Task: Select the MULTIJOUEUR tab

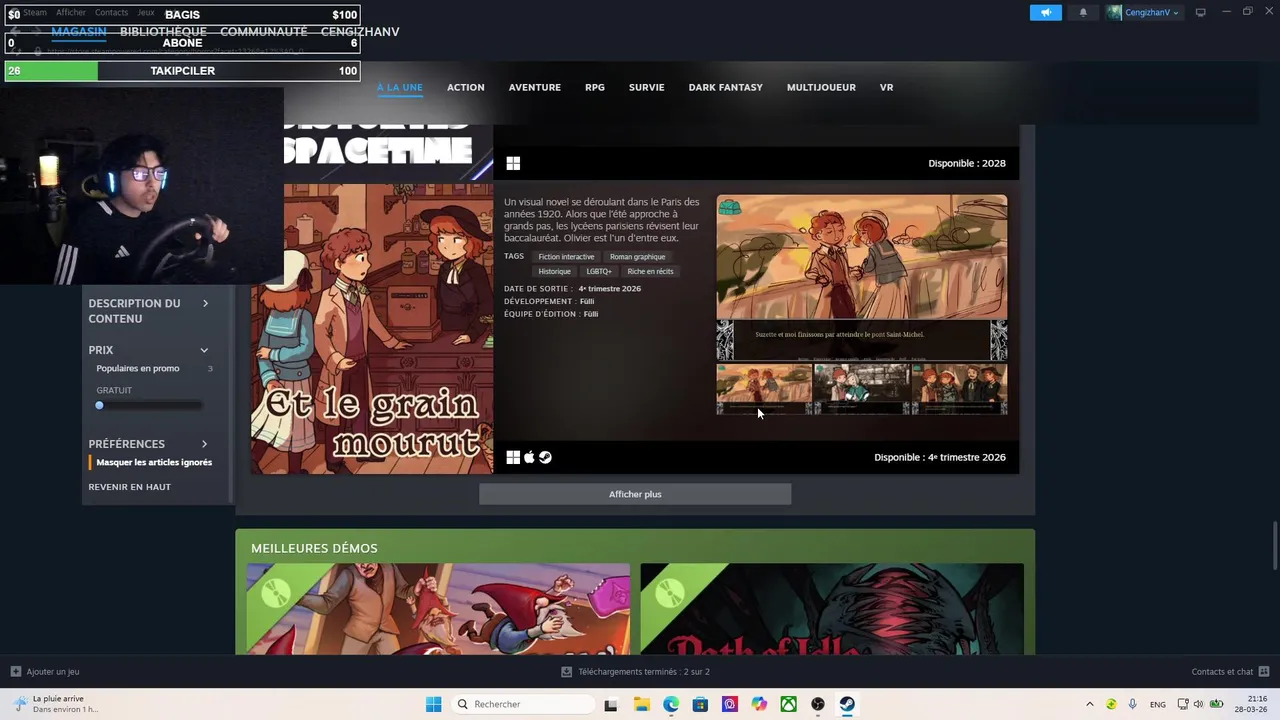Action: [821, 87]
